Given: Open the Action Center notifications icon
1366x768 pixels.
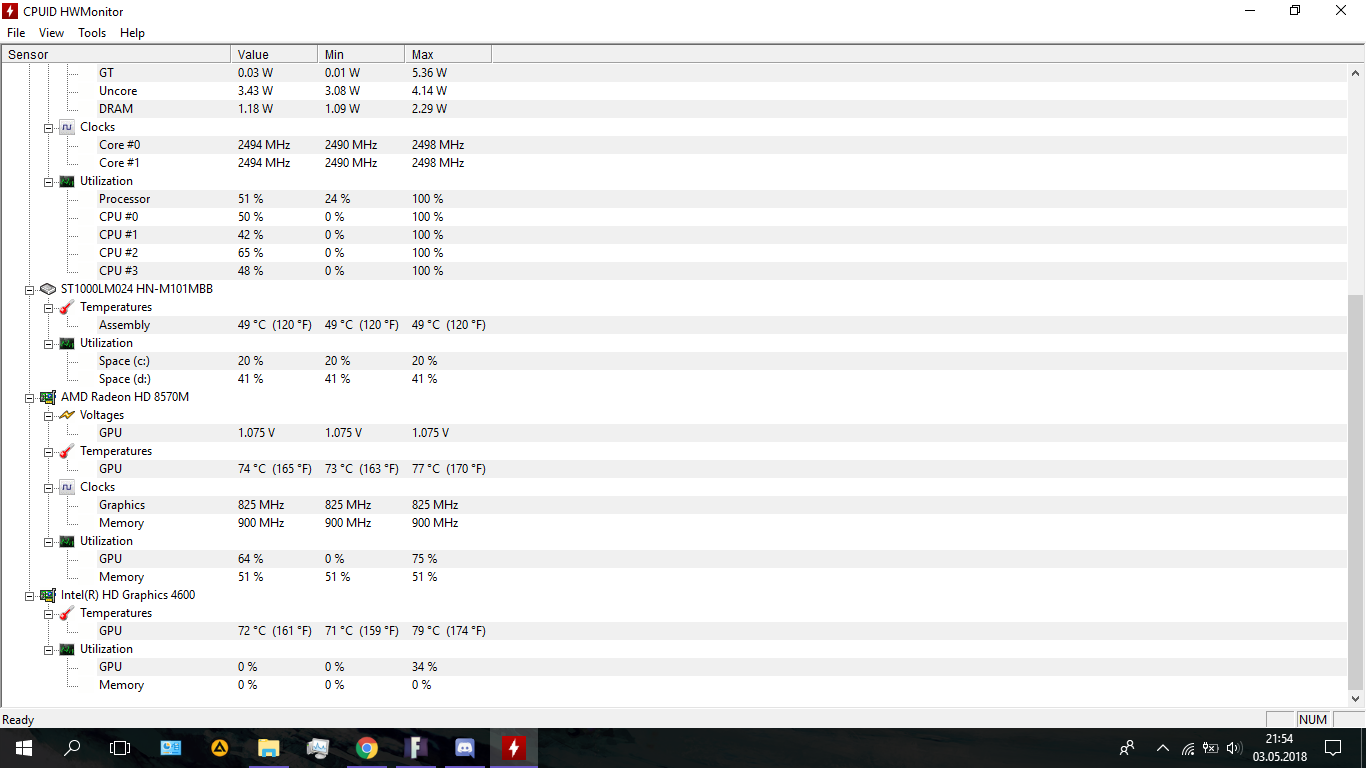Looking at the screenshot, I should pyautogui.click(x=1333, y=747).
